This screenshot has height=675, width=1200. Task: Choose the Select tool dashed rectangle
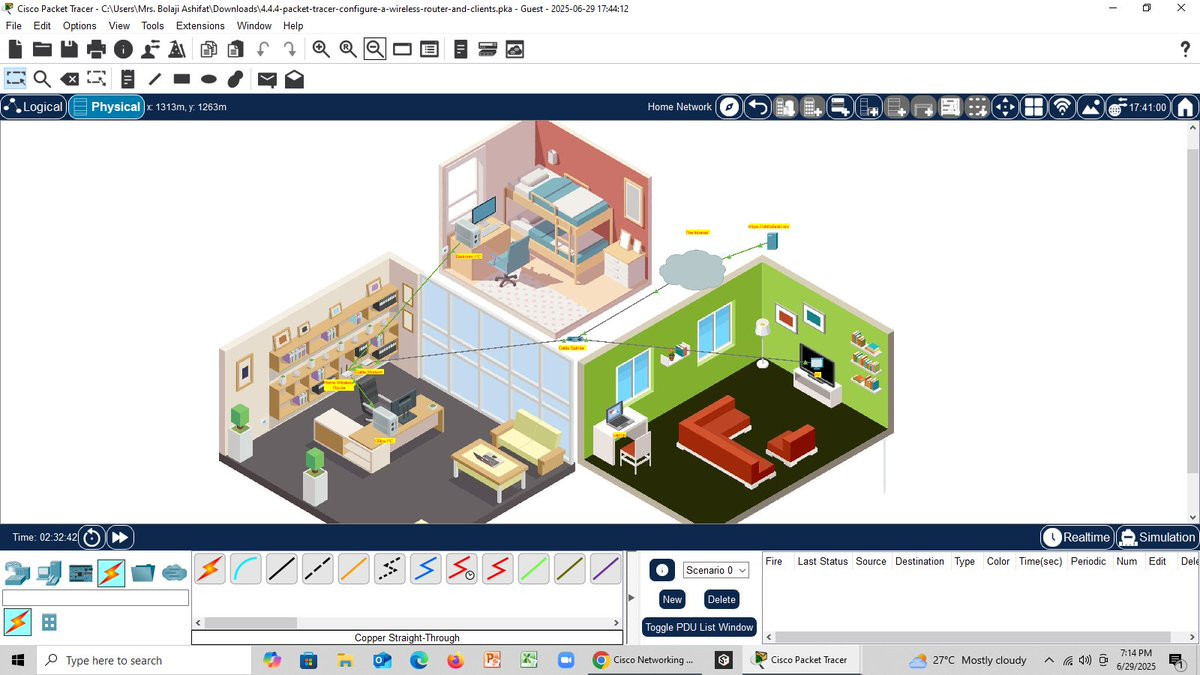15,78
